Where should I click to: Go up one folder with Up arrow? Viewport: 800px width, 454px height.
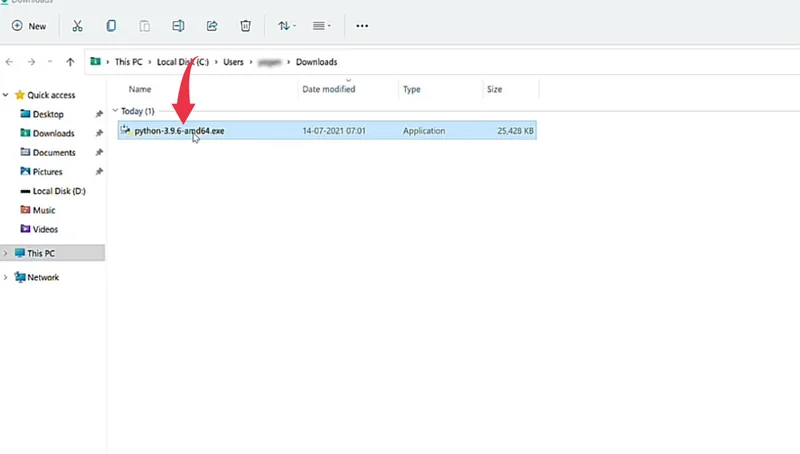[x=70, y=62]
